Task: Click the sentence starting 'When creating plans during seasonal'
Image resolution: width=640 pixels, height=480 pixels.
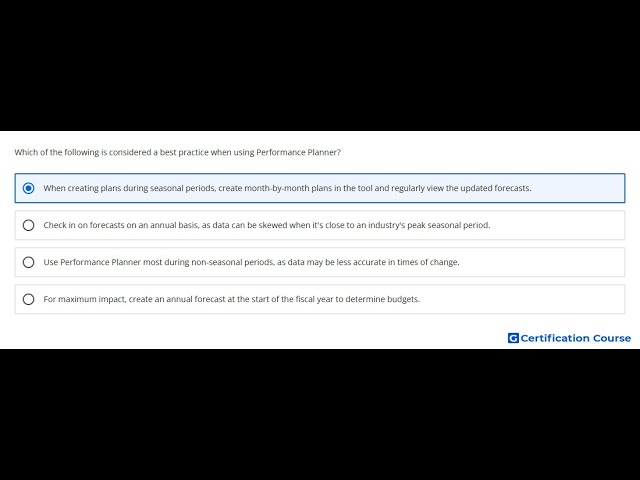Action: point(287,188)
